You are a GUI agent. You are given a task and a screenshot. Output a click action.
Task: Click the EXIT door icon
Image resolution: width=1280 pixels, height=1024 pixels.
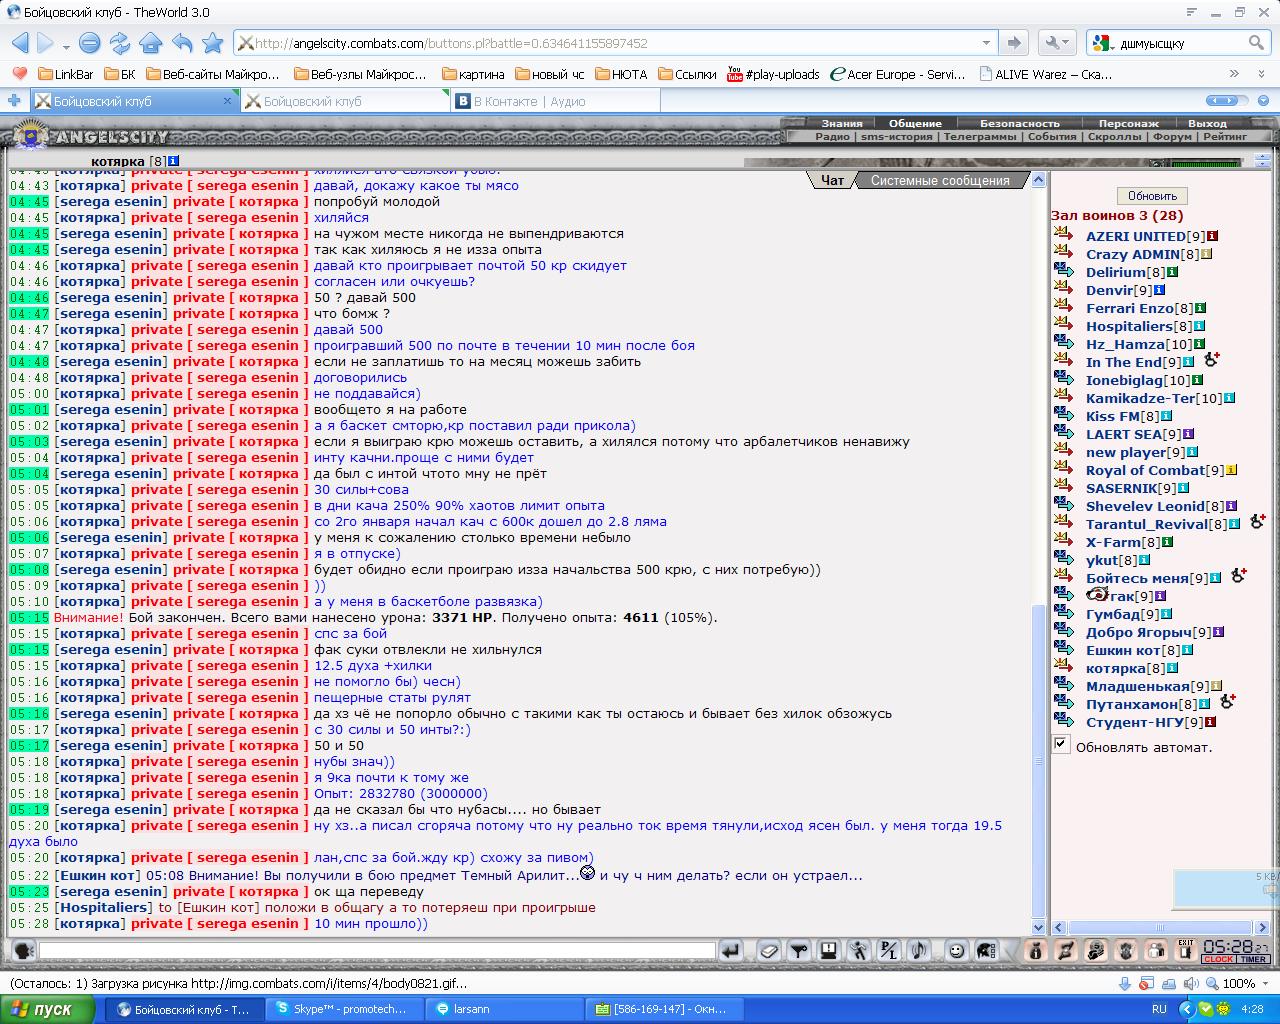[x=1186, y=949]
